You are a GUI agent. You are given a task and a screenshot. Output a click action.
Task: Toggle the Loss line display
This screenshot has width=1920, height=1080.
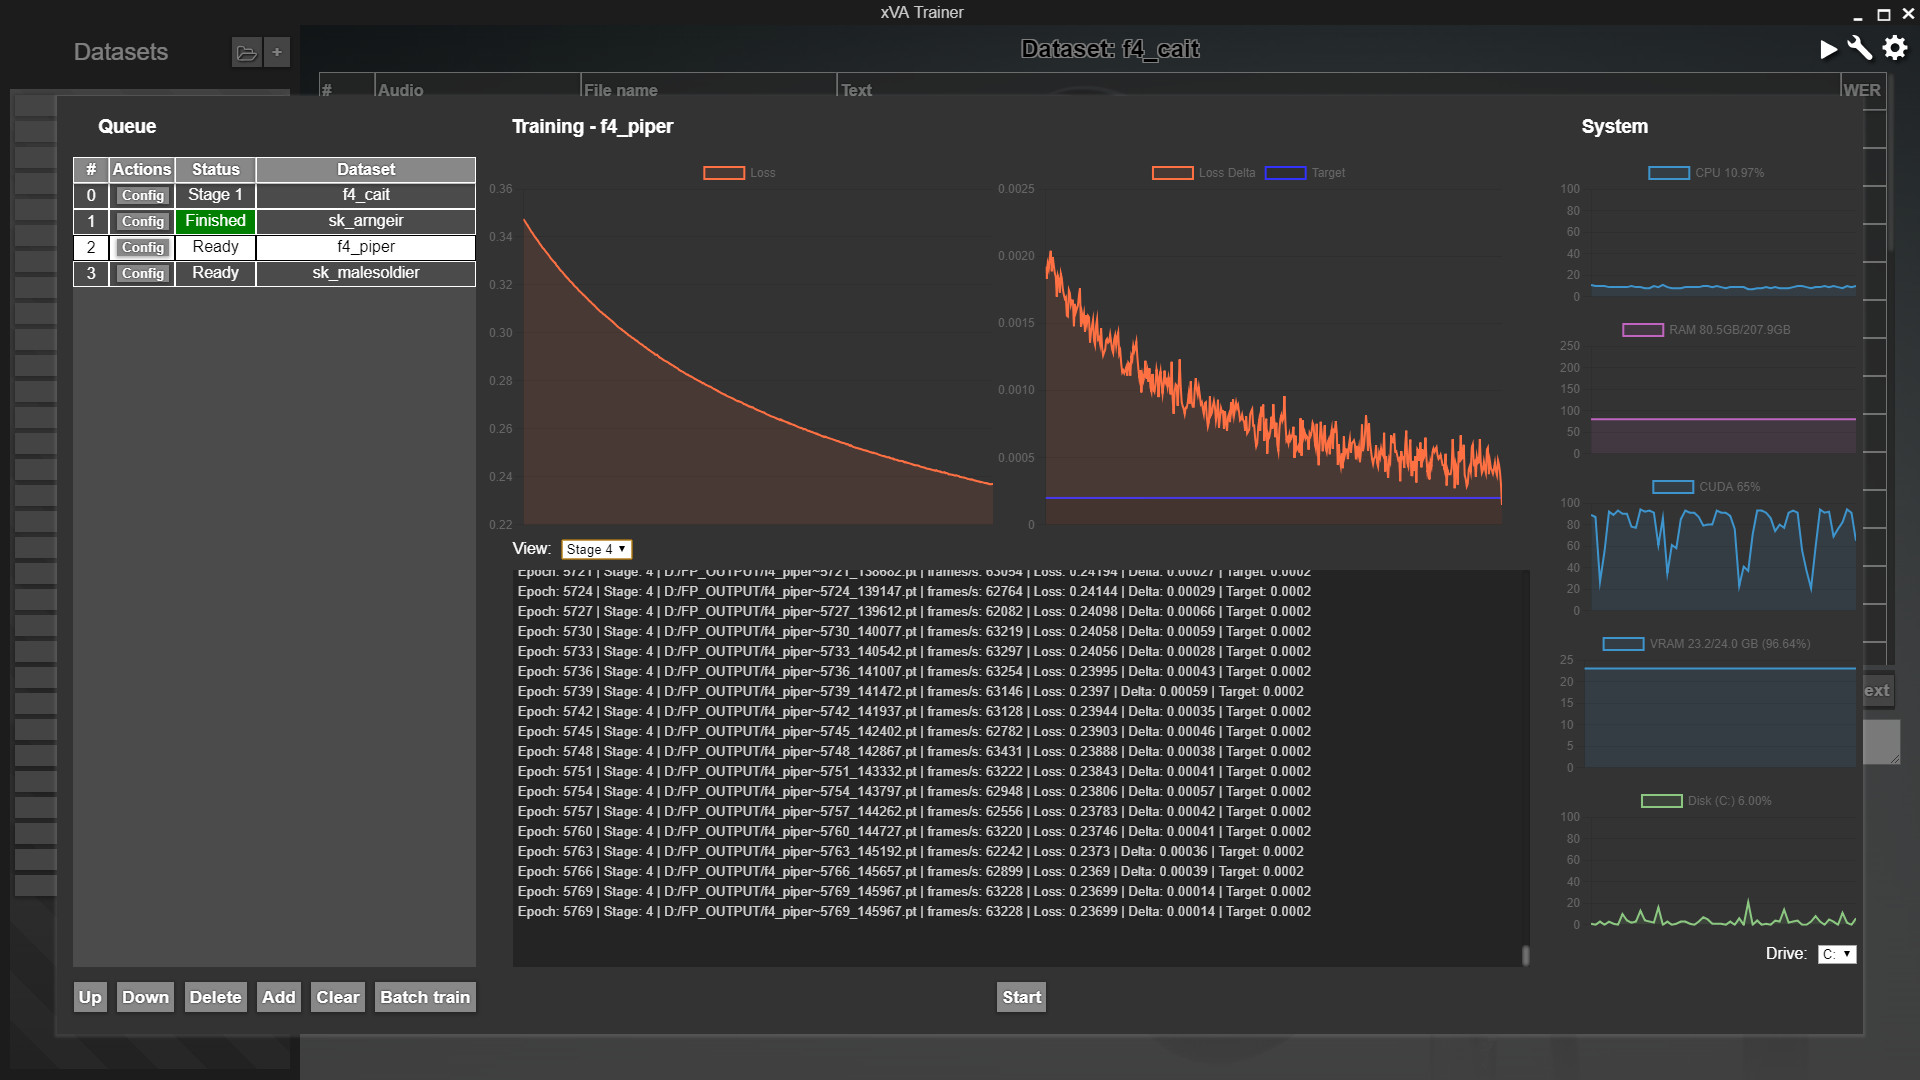click(x=738, y=173)
